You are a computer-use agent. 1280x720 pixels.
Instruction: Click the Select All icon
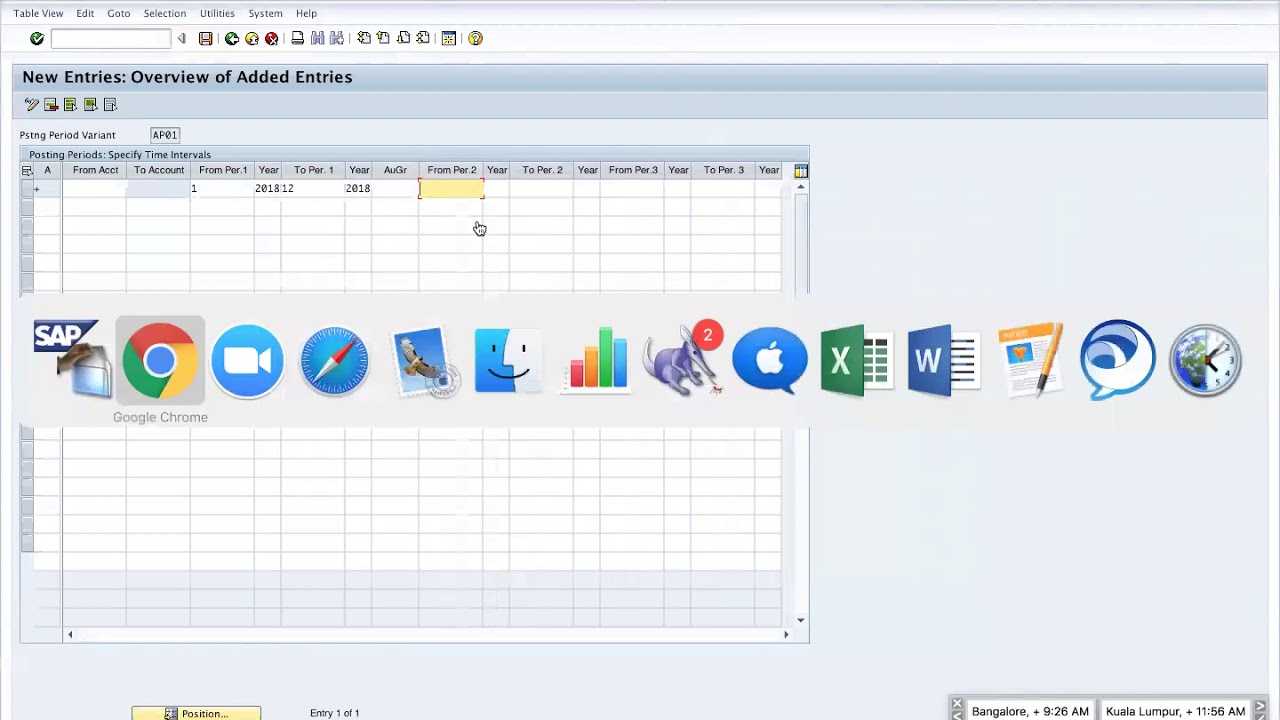[70, 104]
